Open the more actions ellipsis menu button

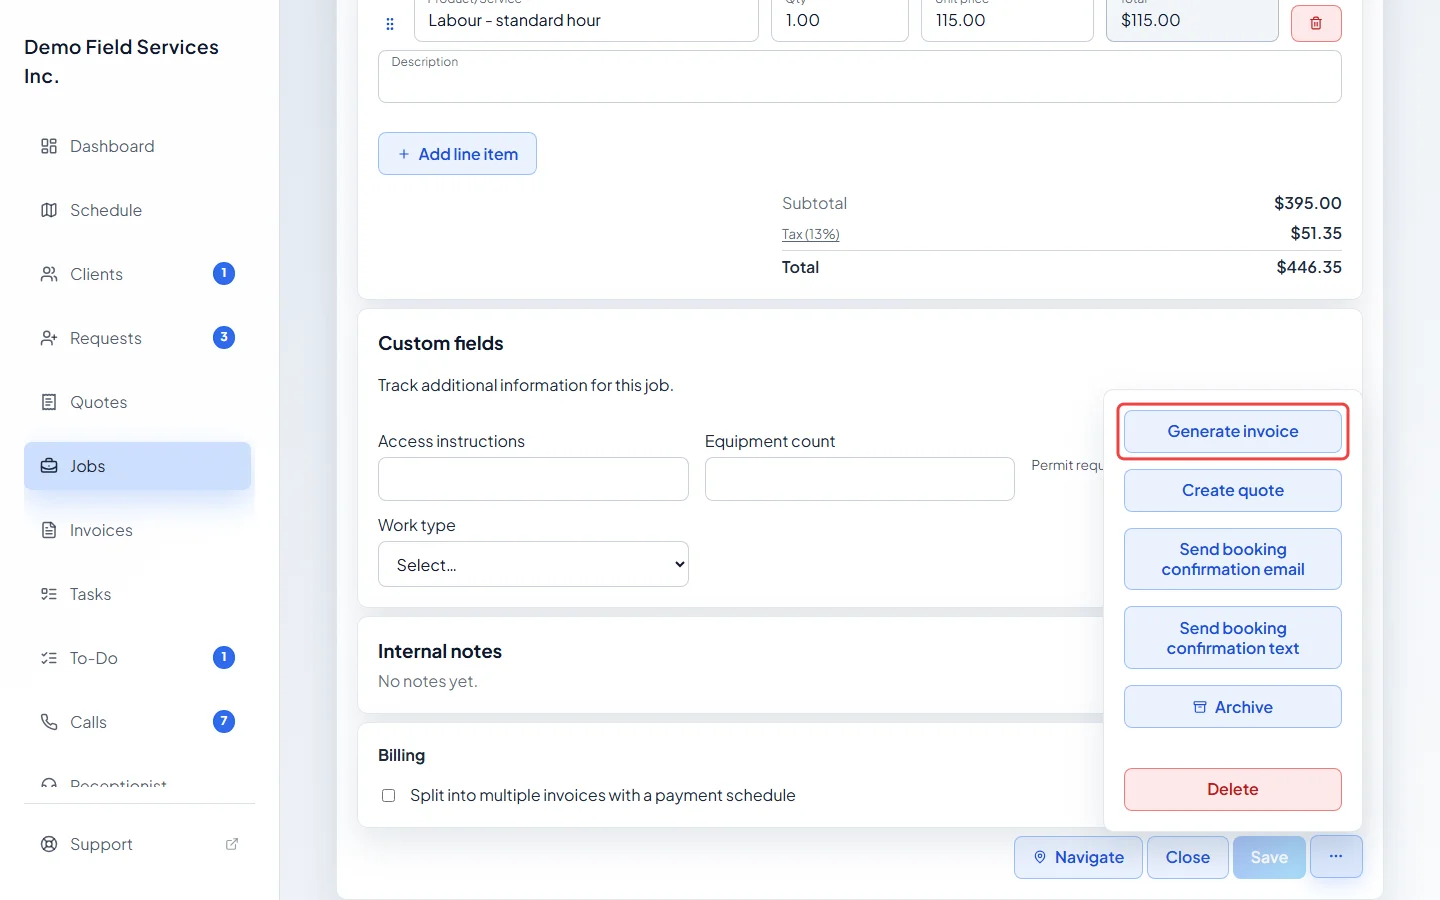pyautogui.click(x=1336, y=856)
